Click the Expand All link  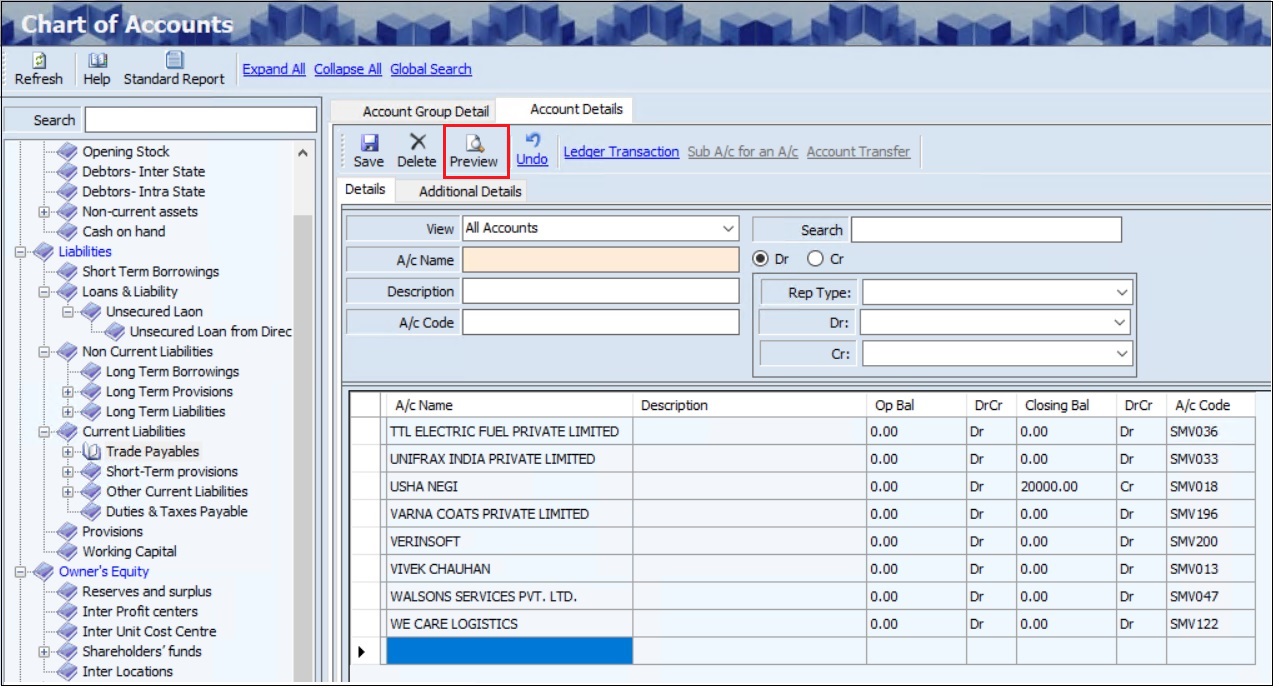(274, 69)
